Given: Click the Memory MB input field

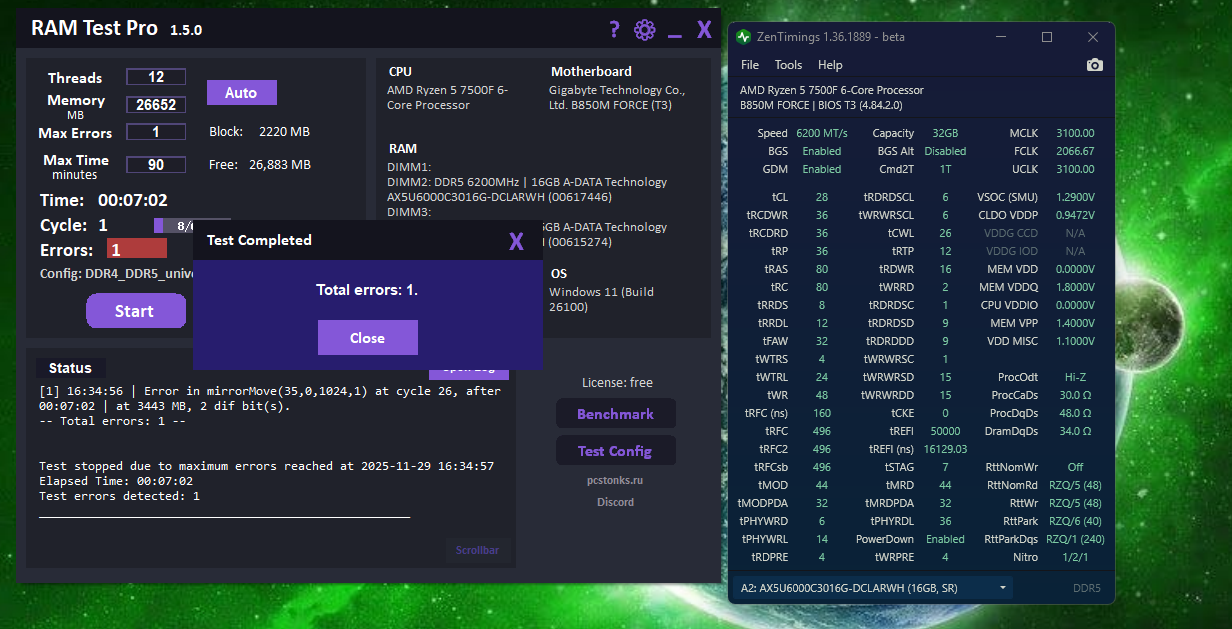Looking at the screenshot, I should point(156,105).
